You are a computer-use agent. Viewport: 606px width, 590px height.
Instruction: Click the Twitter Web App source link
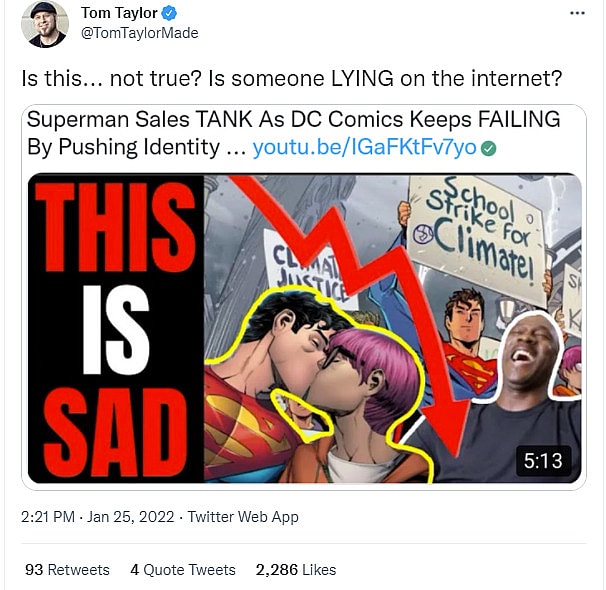[x=244, y=517]
